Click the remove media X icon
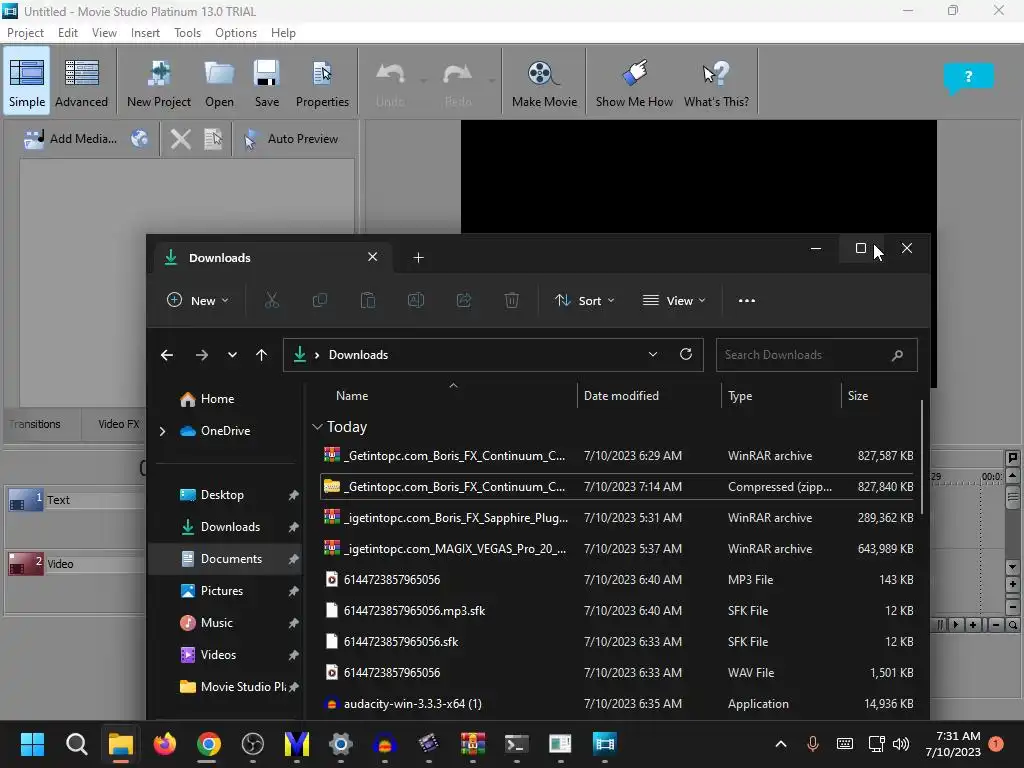The height and width of the screenshot is (768, 1024). point(181,138)
